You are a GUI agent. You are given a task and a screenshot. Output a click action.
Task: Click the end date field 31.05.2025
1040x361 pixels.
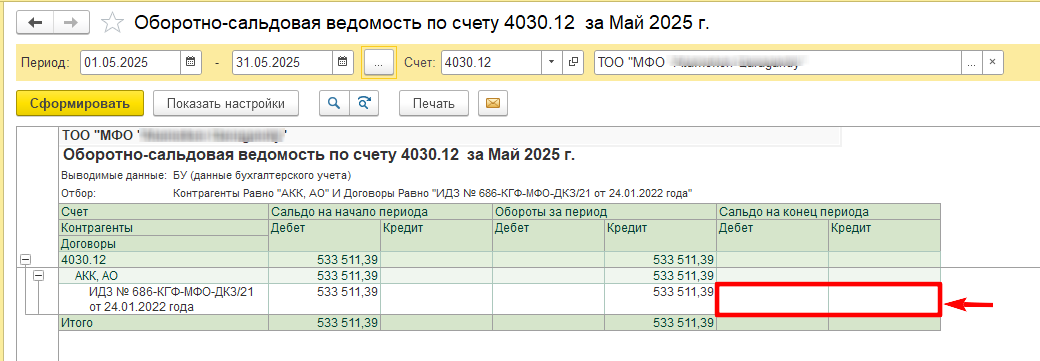[x=283, y=63]
